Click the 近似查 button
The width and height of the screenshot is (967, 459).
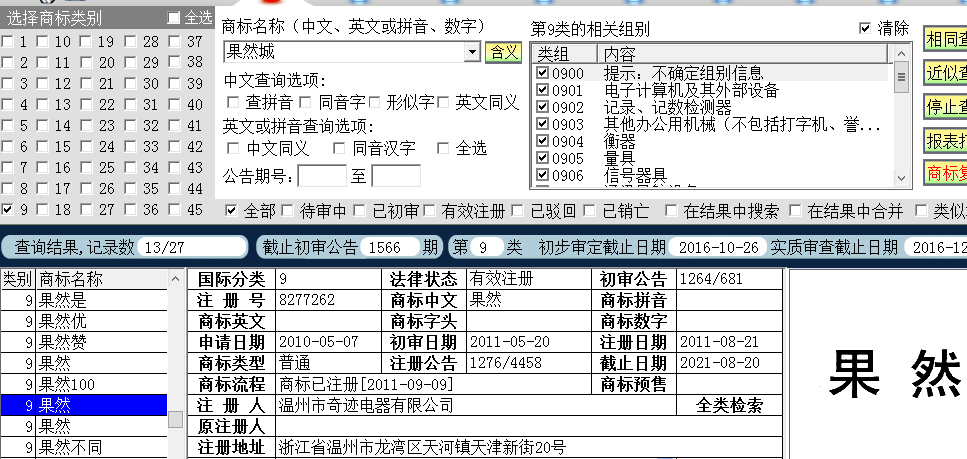tap(945, 73)
